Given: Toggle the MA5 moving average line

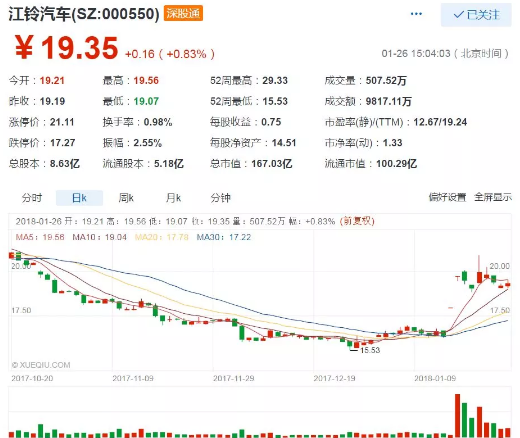Looking at the screenshot, I should coord(40,237).
